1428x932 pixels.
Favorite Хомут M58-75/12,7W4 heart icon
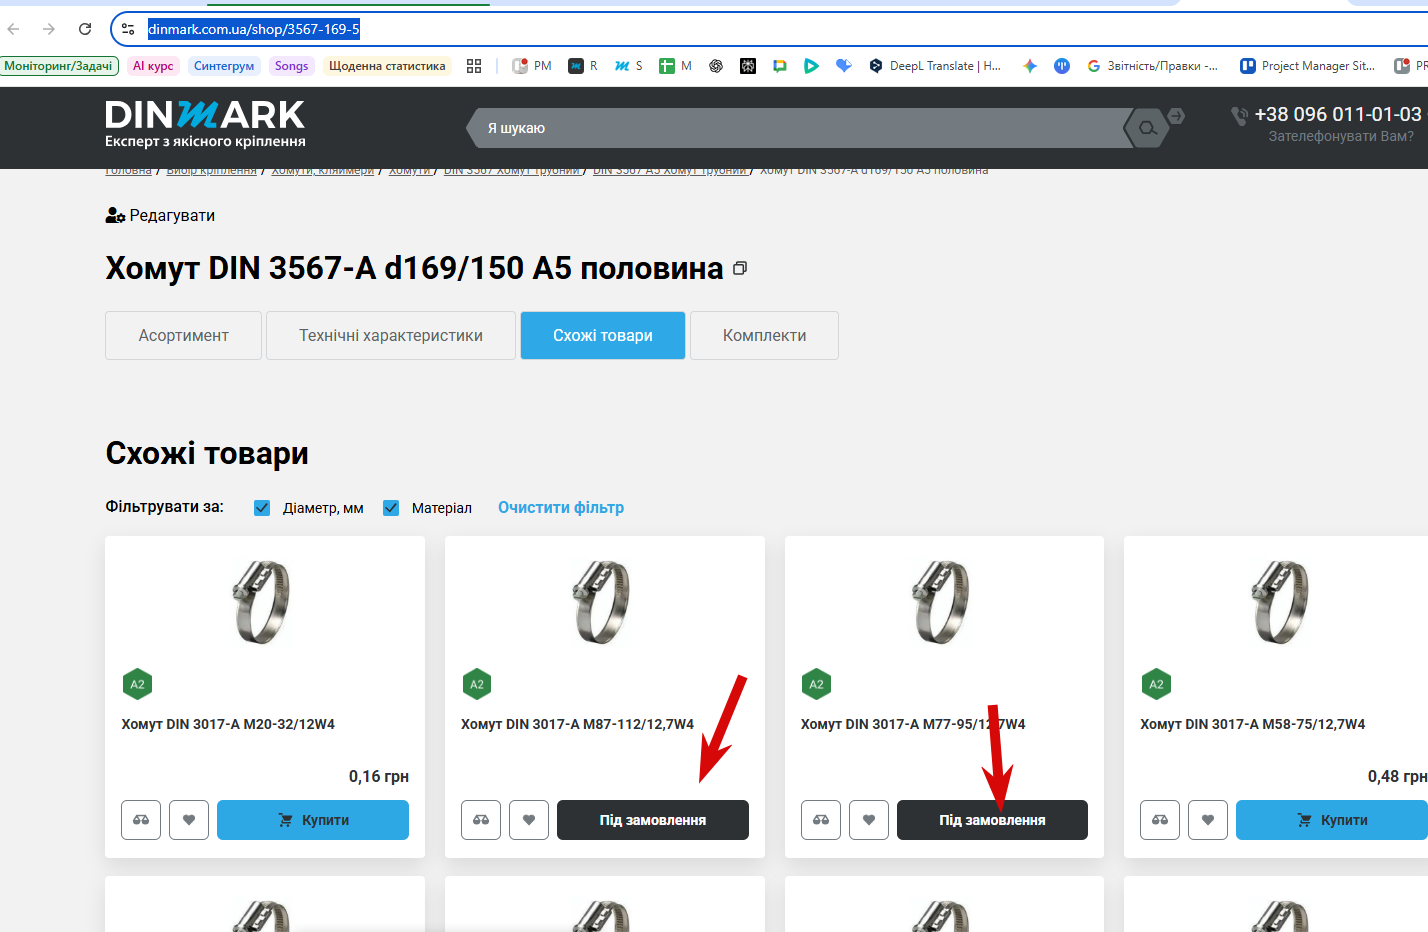(1208, 820)
